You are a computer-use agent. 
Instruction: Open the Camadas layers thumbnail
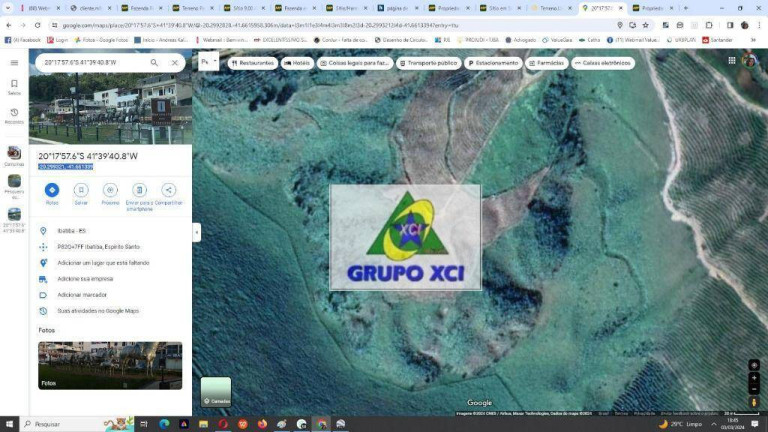tap(216, 392)
